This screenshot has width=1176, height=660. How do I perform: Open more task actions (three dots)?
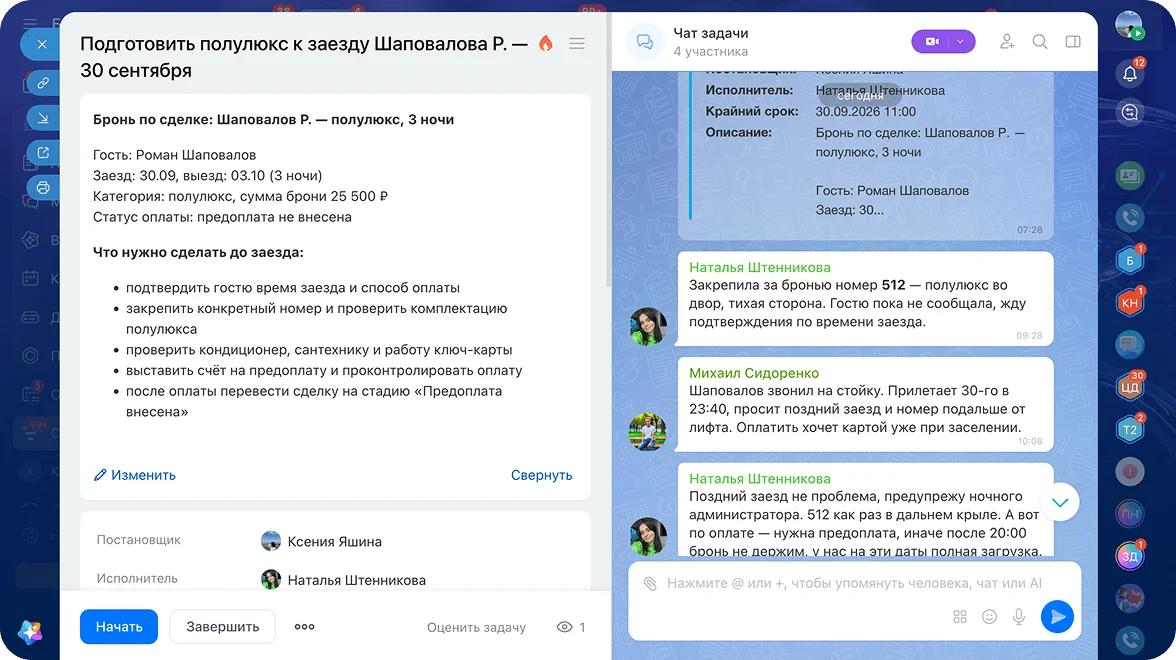point(304,626)
